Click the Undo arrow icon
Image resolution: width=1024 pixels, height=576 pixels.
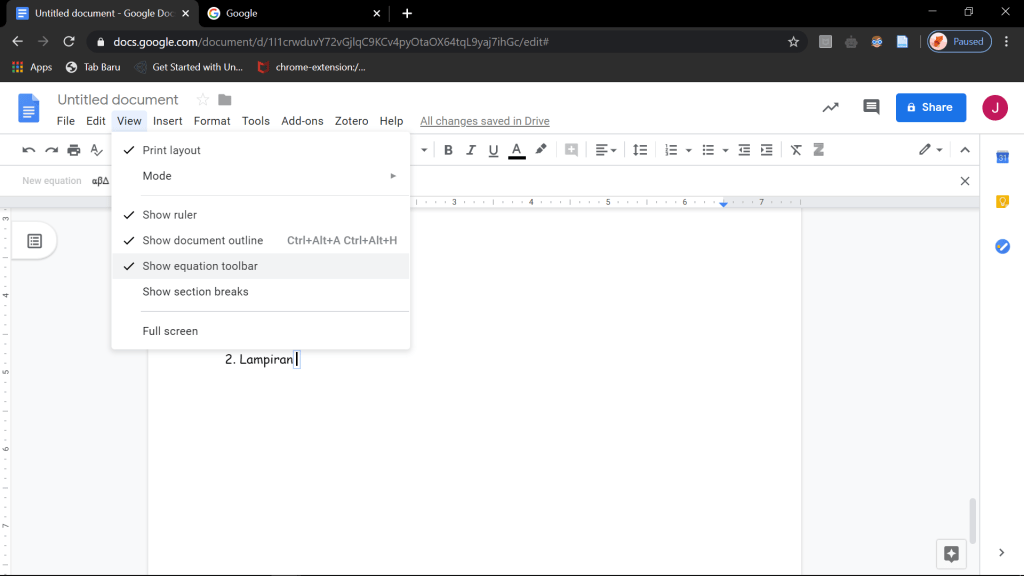coord(29,150)
